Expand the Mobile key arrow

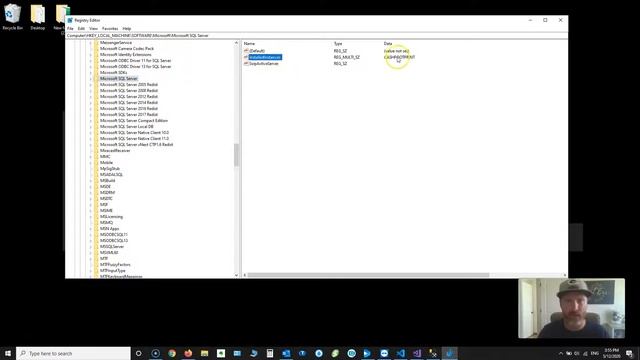pyautogui.click(x=91, y=162)
